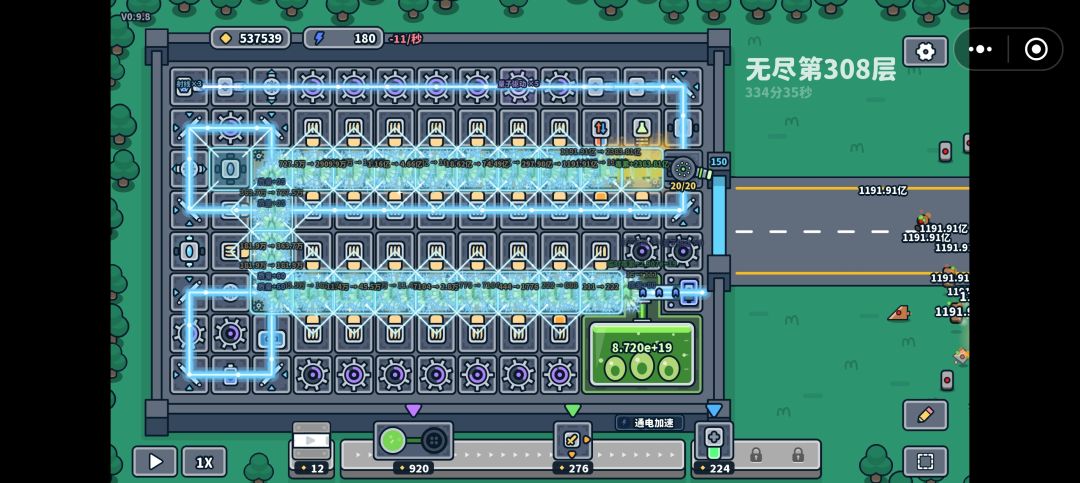Tap the orange triangle enemy on the grass
1080x483 pixels.
(x=898, y=314)
